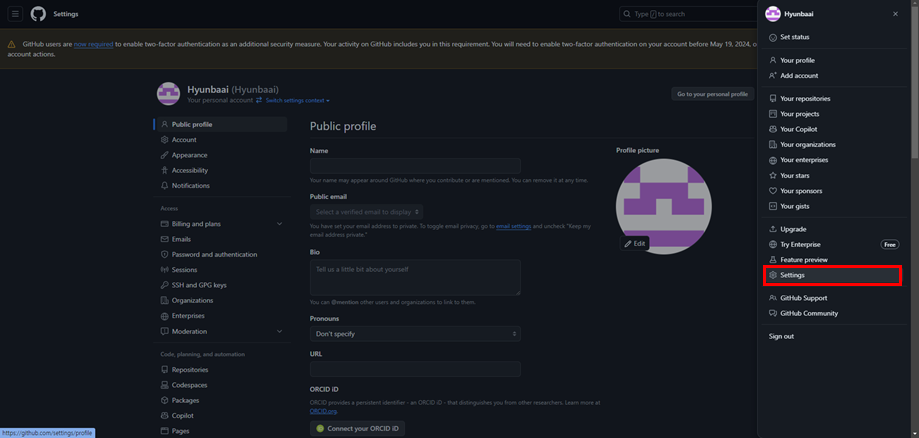Open the Pronouns dropdown
This screenshot has height=438, width=919.
tap(415, 334)
